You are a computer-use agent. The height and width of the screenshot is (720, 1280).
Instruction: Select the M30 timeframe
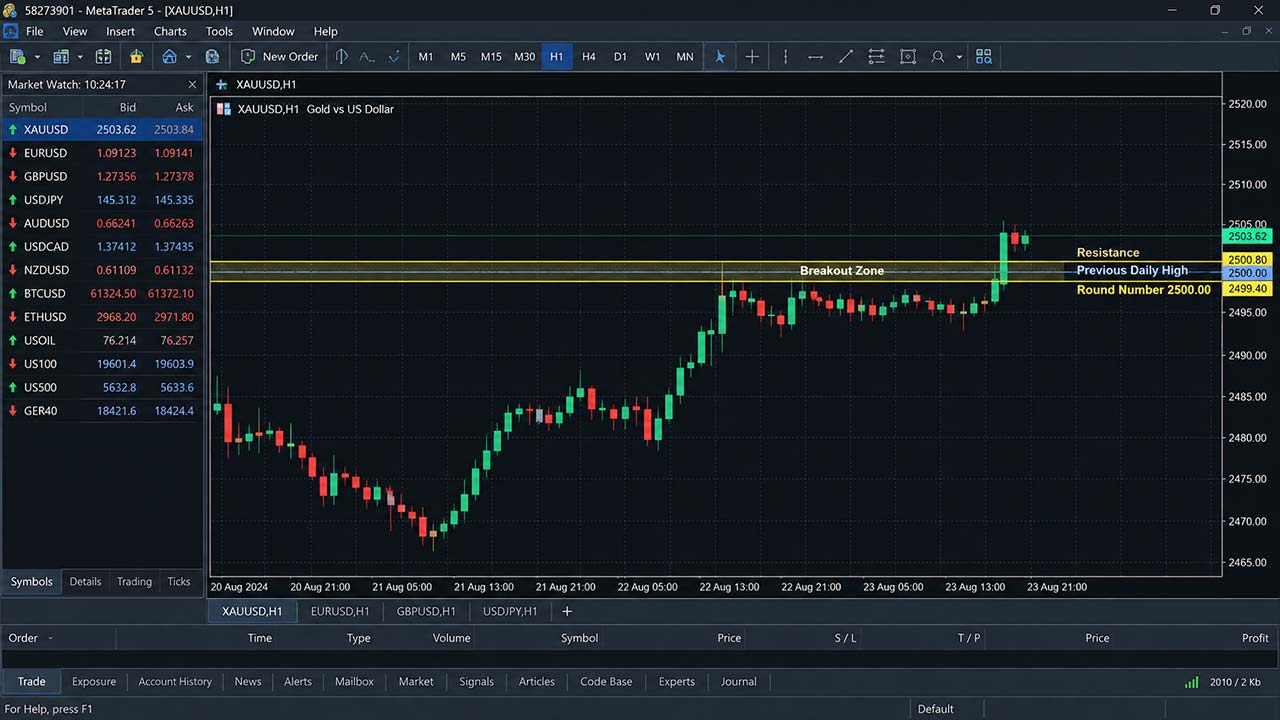(x=524, y=57)
